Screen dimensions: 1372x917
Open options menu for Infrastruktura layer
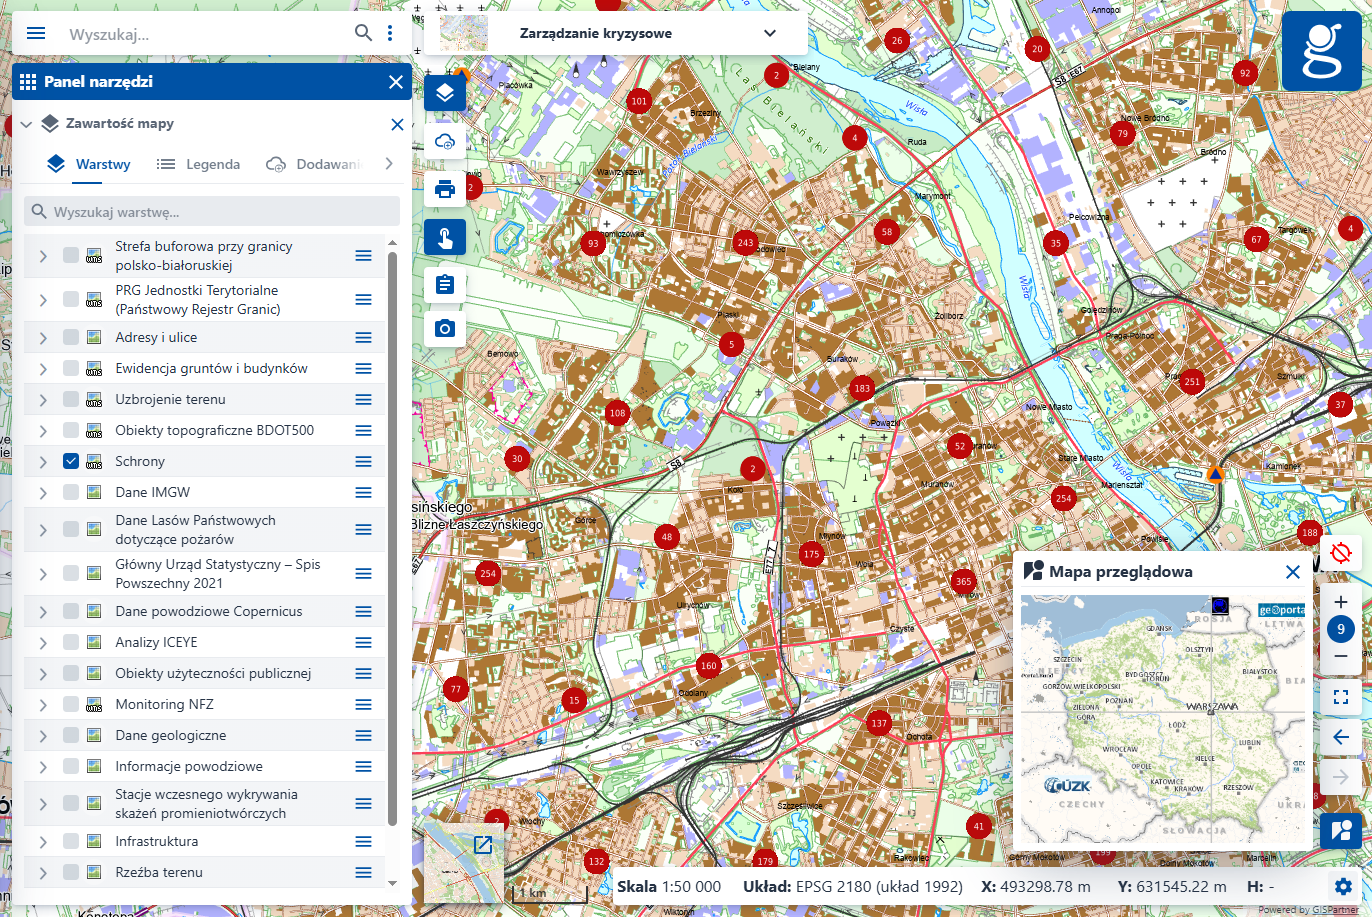[363, 842]
